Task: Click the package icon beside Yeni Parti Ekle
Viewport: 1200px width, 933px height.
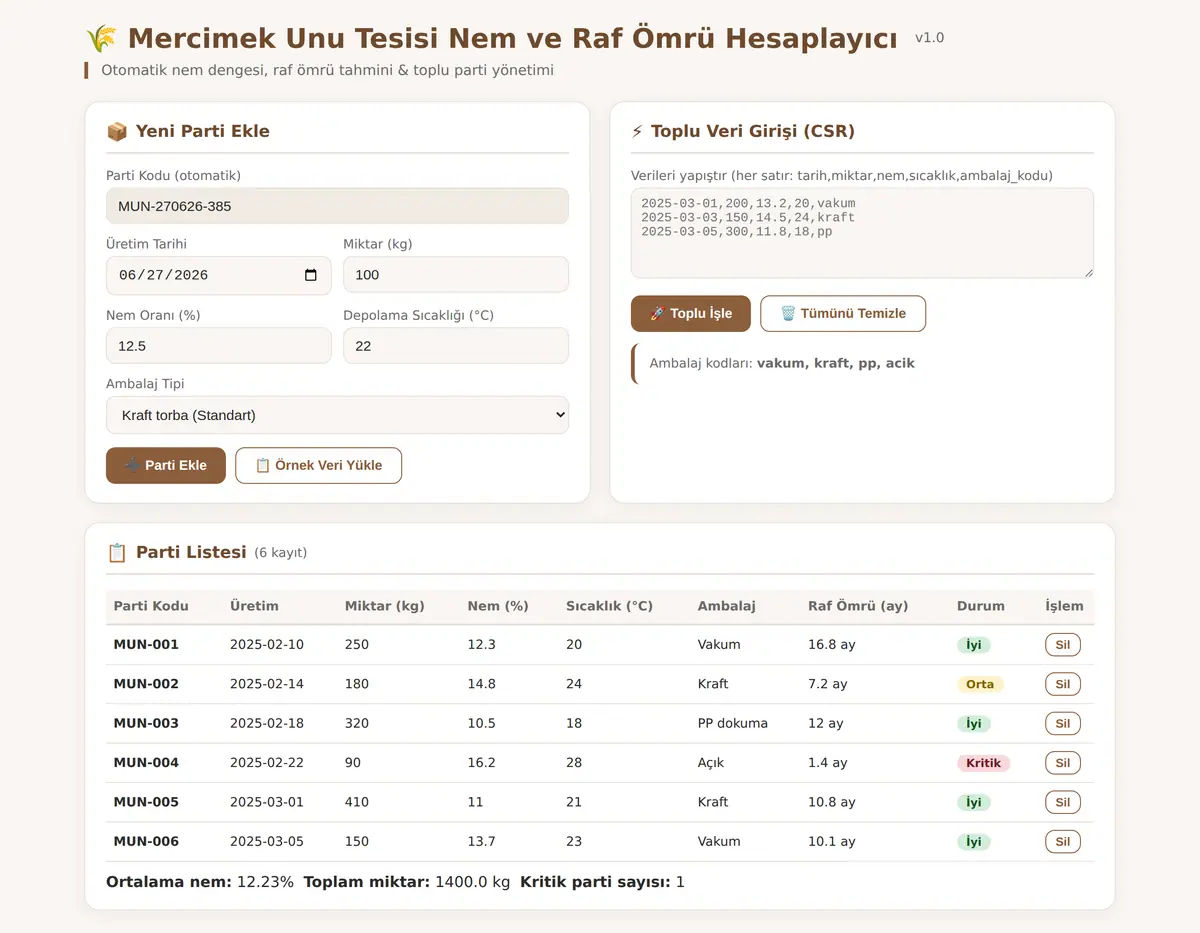Action: (x=117, y=131)
